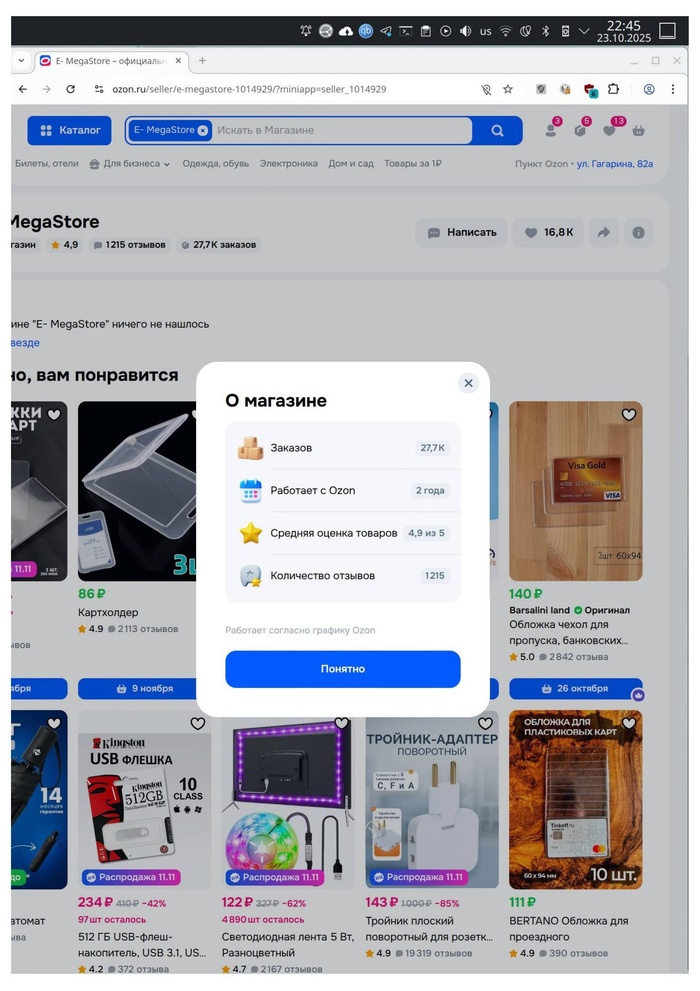Viewport: 700px width, 991px height.
Task: Click the store info icon
Action: [638, 232]
